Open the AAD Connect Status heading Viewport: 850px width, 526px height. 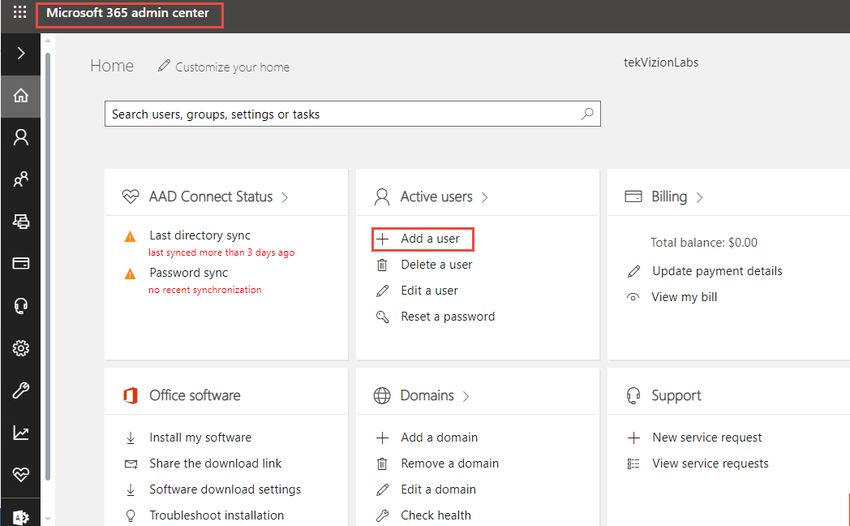(211, 196)
